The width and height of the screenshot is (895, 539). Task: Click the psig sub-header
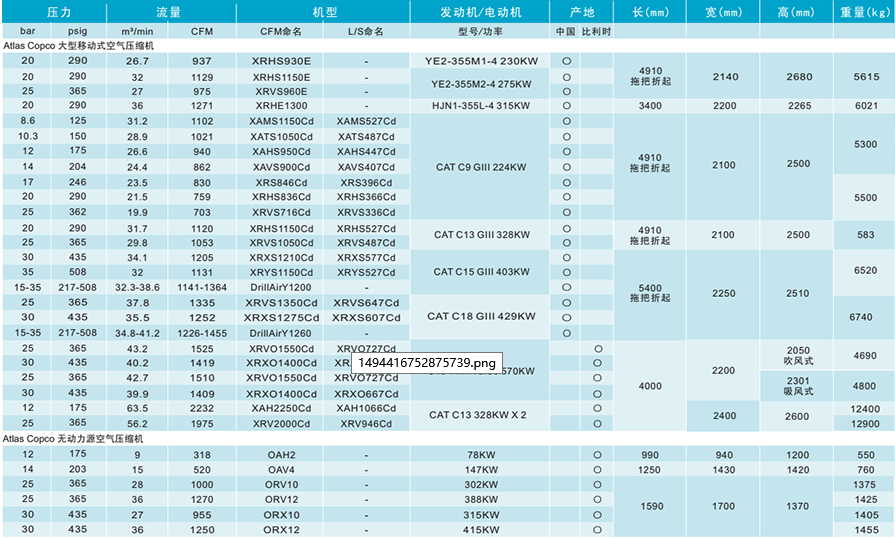click(x=78, y=31)
